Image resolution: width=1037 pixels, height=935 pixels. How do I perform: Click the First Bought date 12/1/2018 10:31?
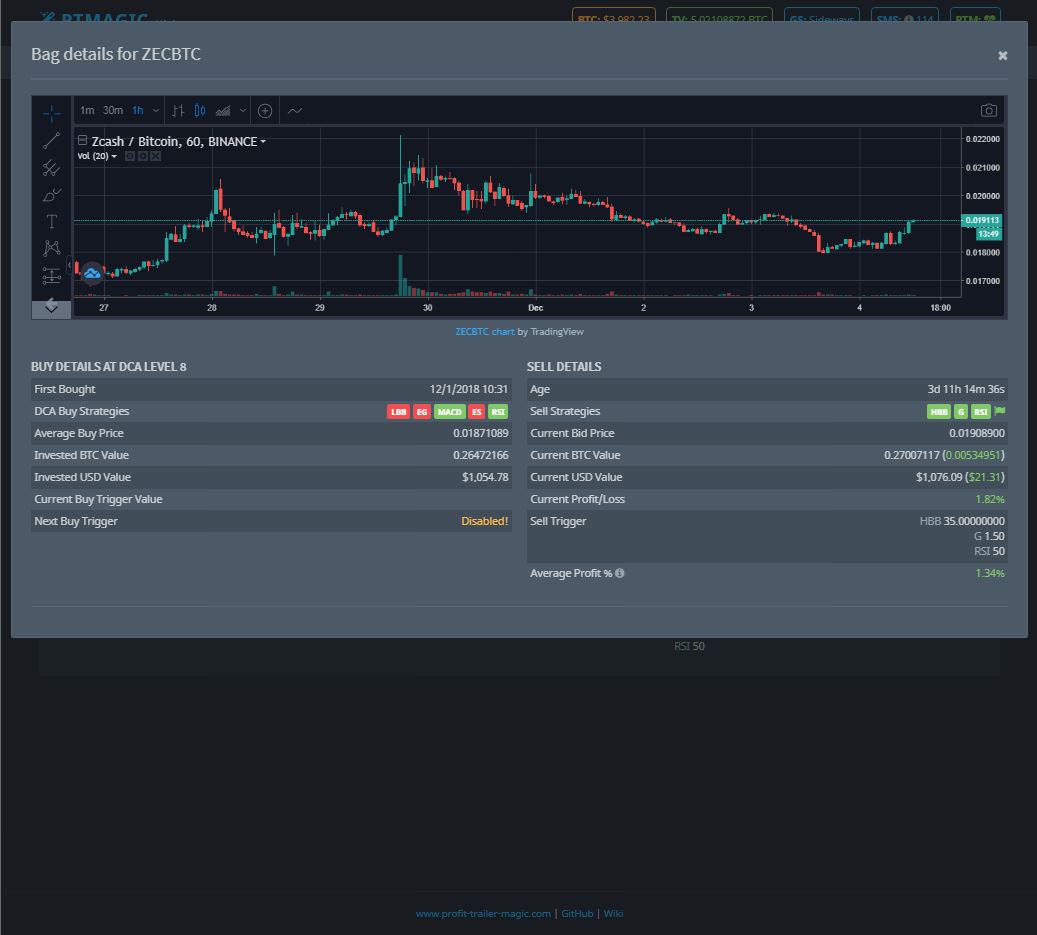[469, 389]
